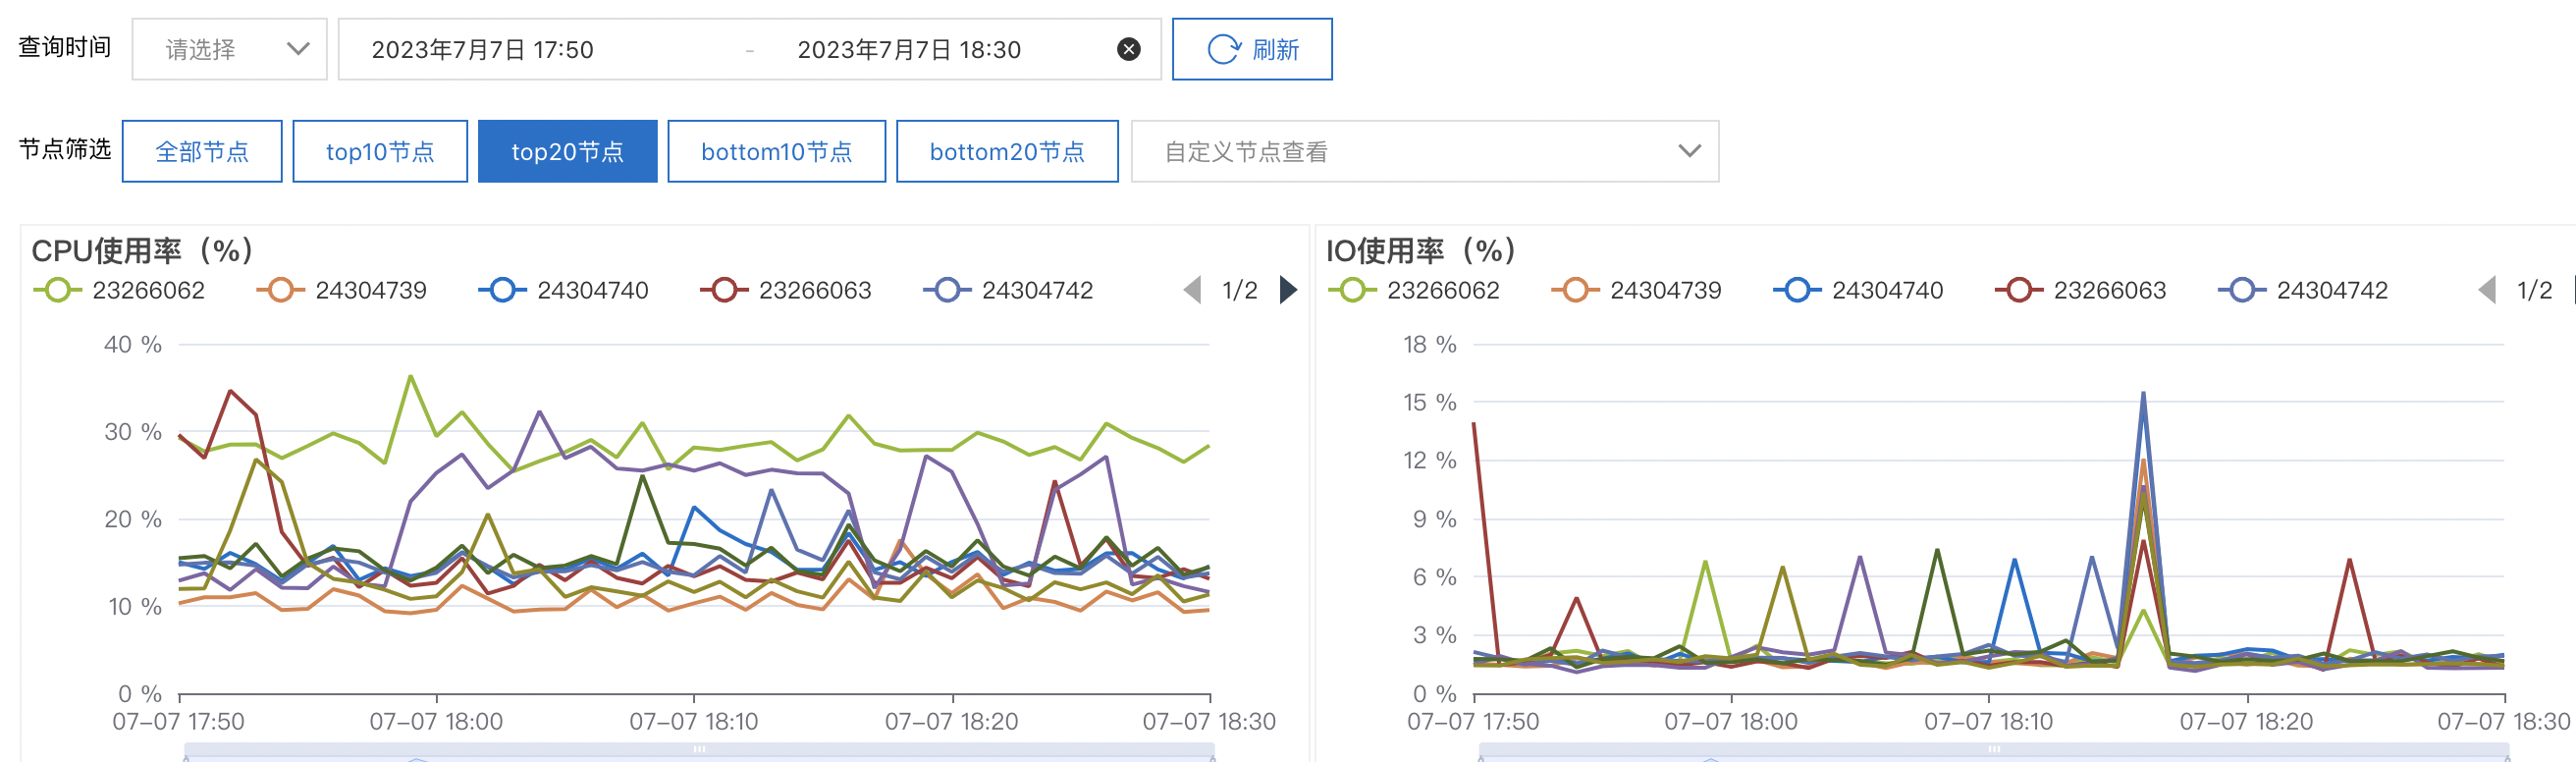Switch to bottom10节点 filter
The height and width of the screenshot is (762, 2576).
coord(776,151)
